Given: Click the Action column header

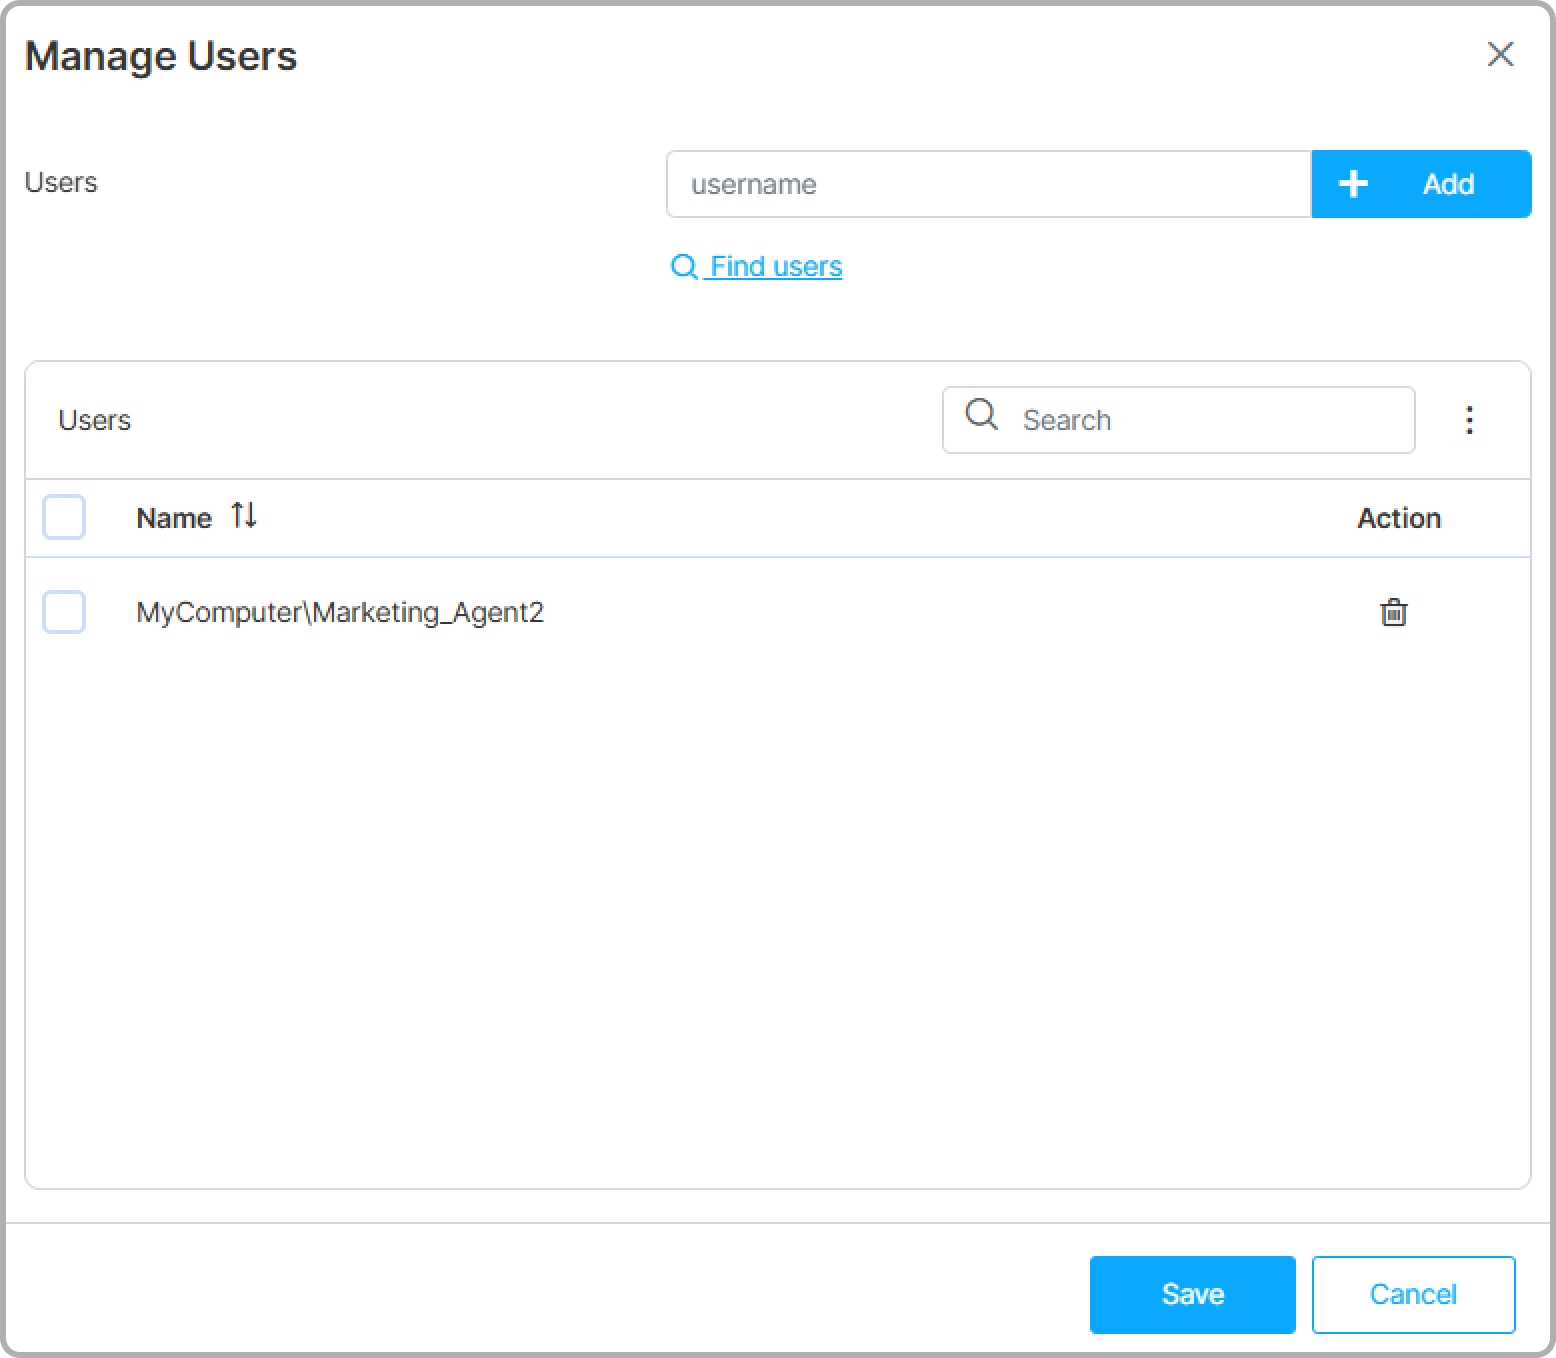Looking at the screenshot, I should click(1398, 518).
